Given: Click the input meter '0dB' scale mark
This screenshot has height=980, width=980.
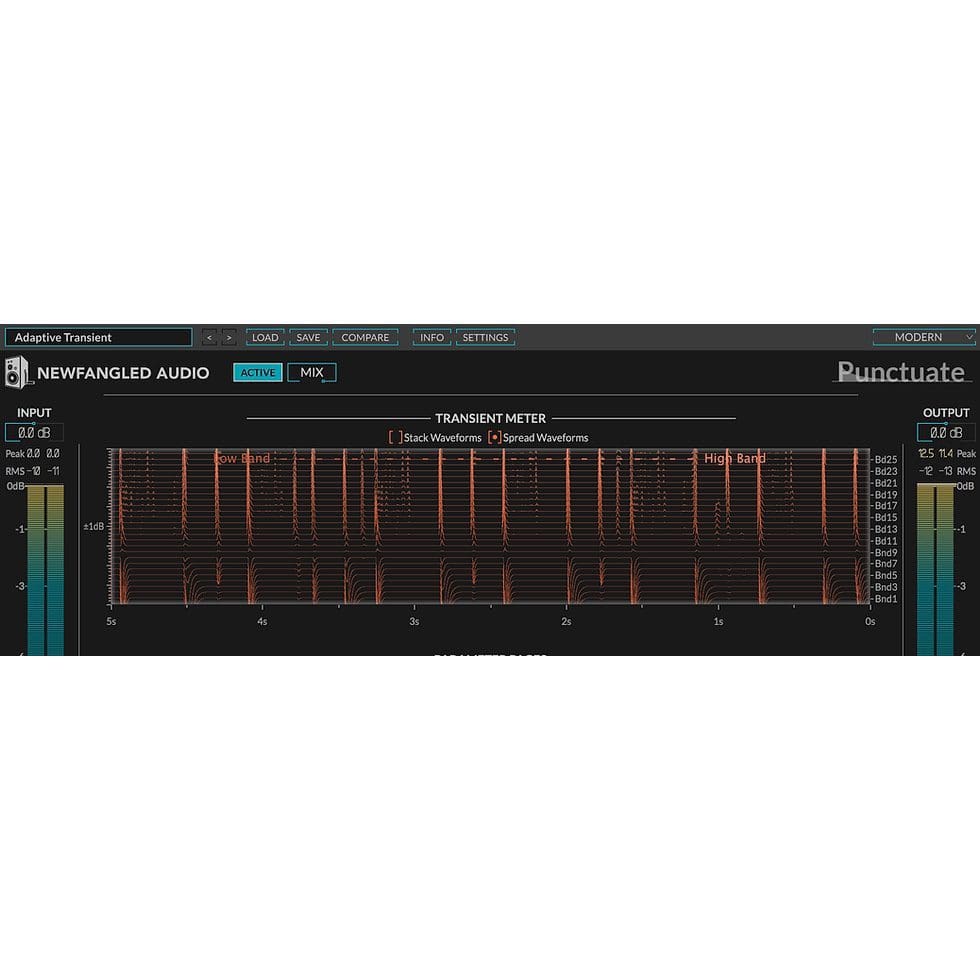Looking at the screenshot, I should pos(15,486).
